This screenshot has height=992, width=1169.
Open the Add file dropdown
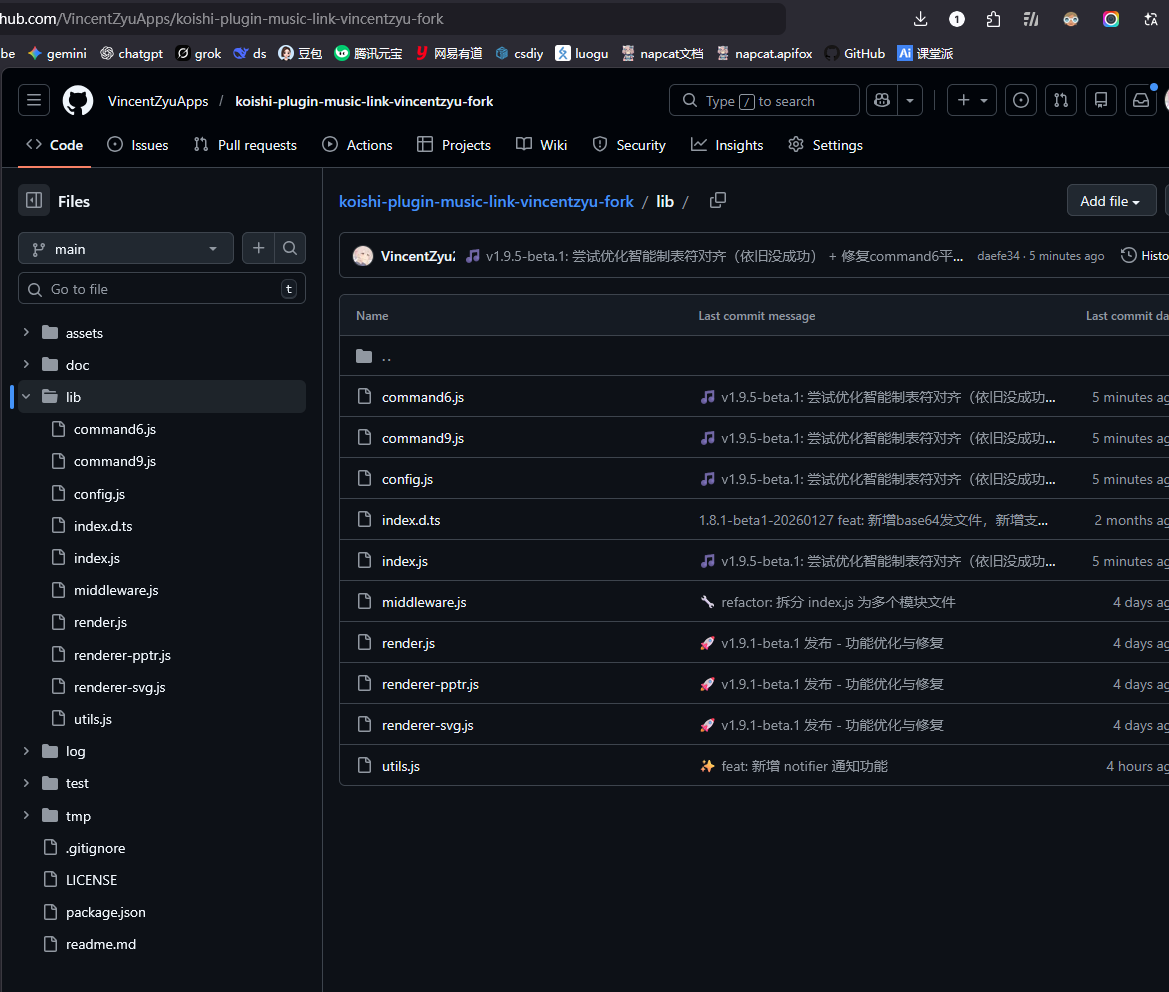1110,201
